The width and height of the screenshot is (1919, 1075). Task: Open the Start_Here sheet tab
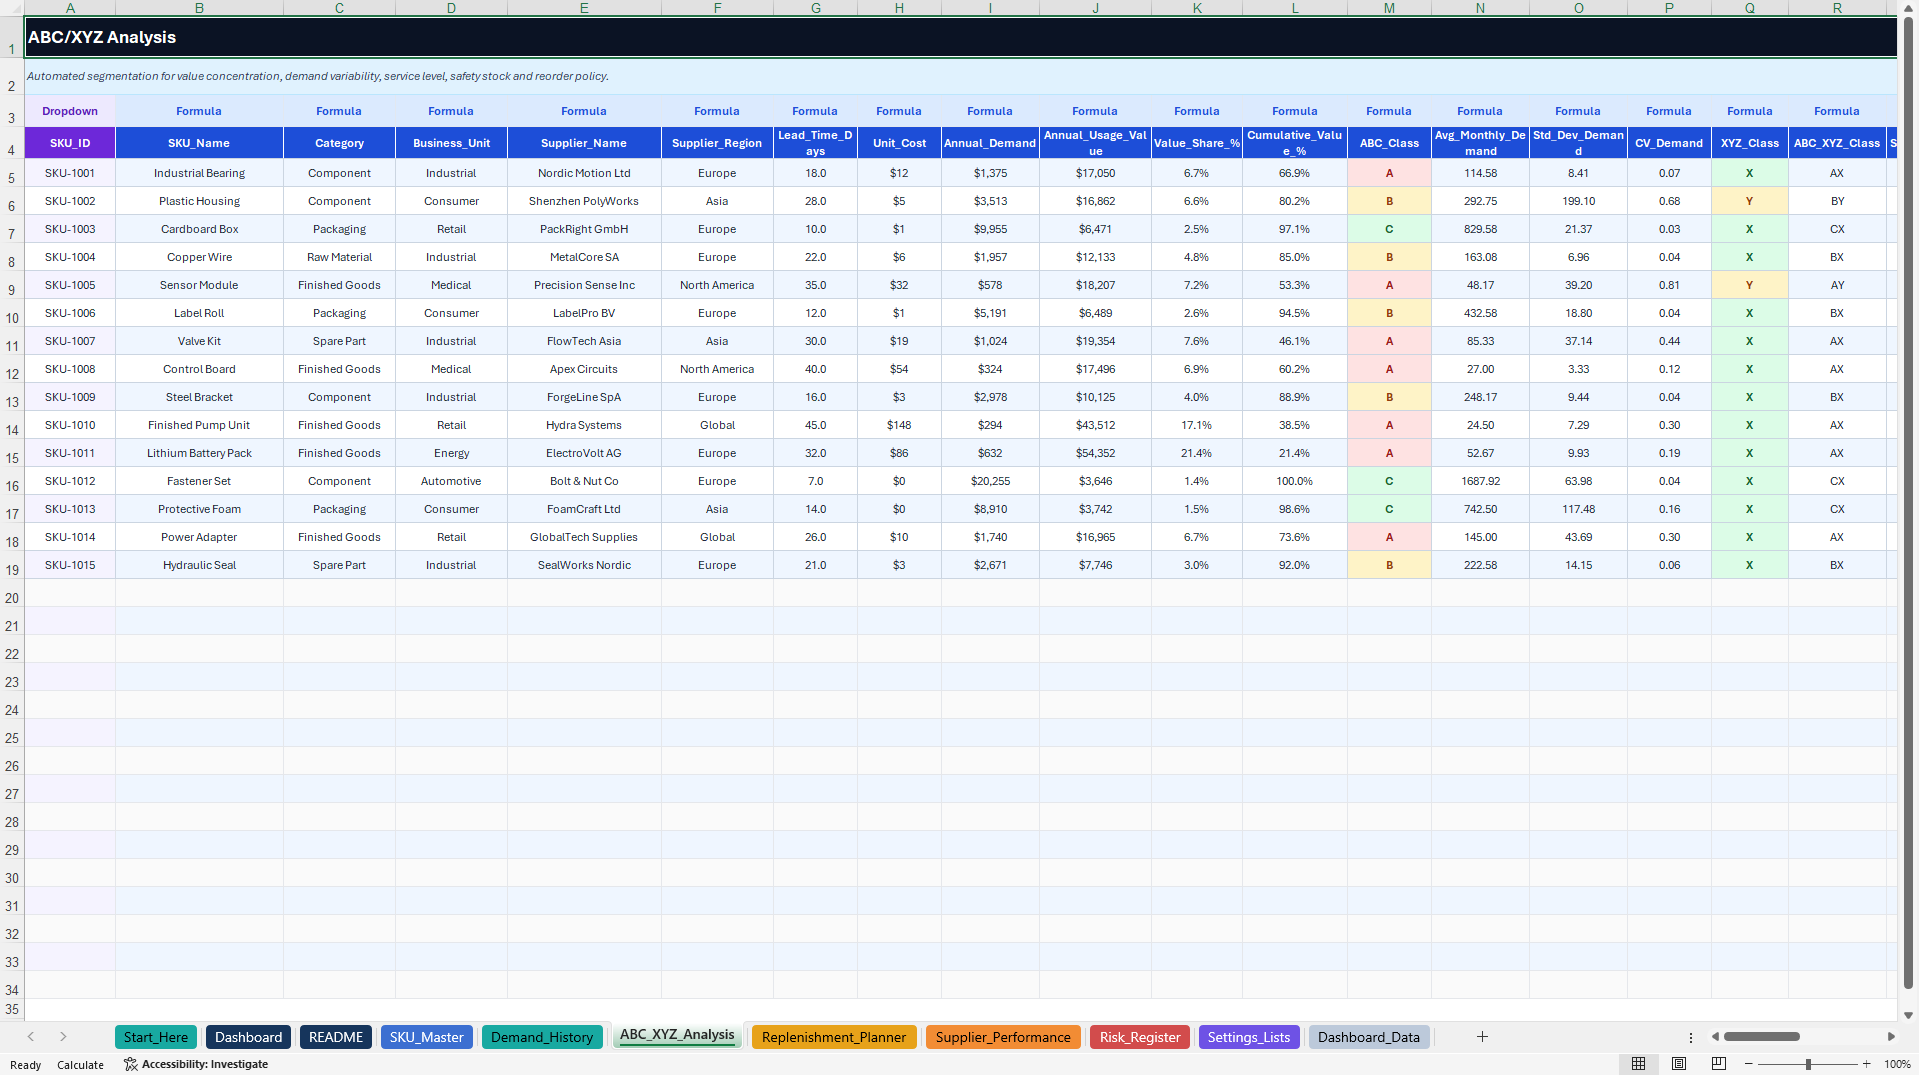coord(156,1037)
